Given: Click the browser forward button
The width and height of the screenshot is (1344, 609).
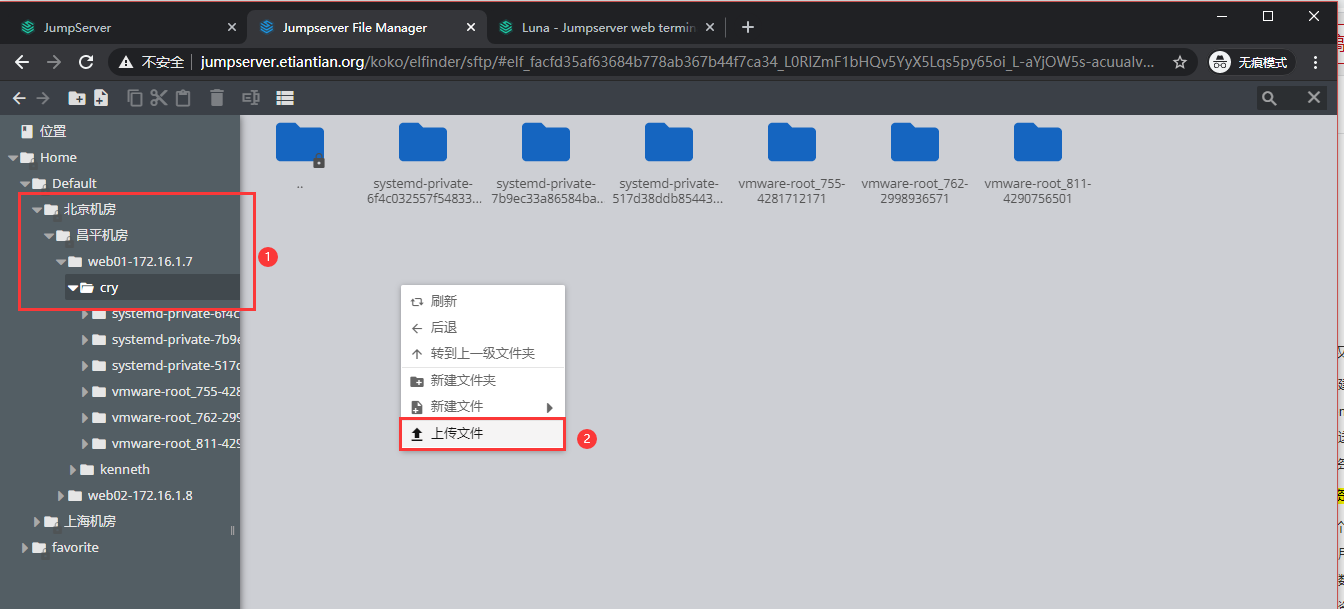Looking at the screenshot, I should (54, 62).
